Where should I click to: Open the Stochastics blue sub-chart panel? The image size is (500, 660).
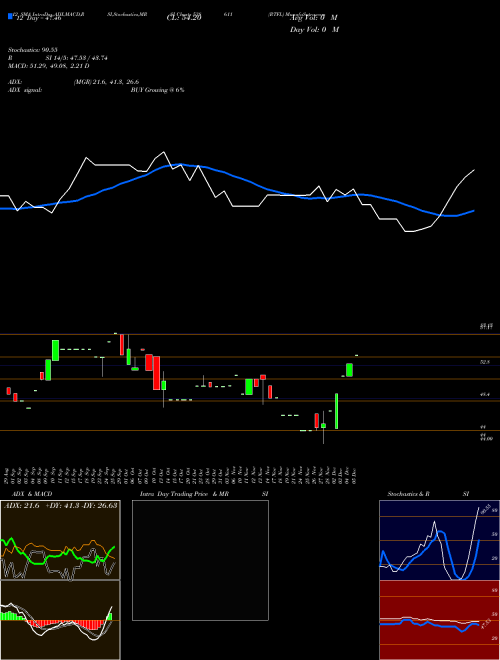click(x=439, y=540)
